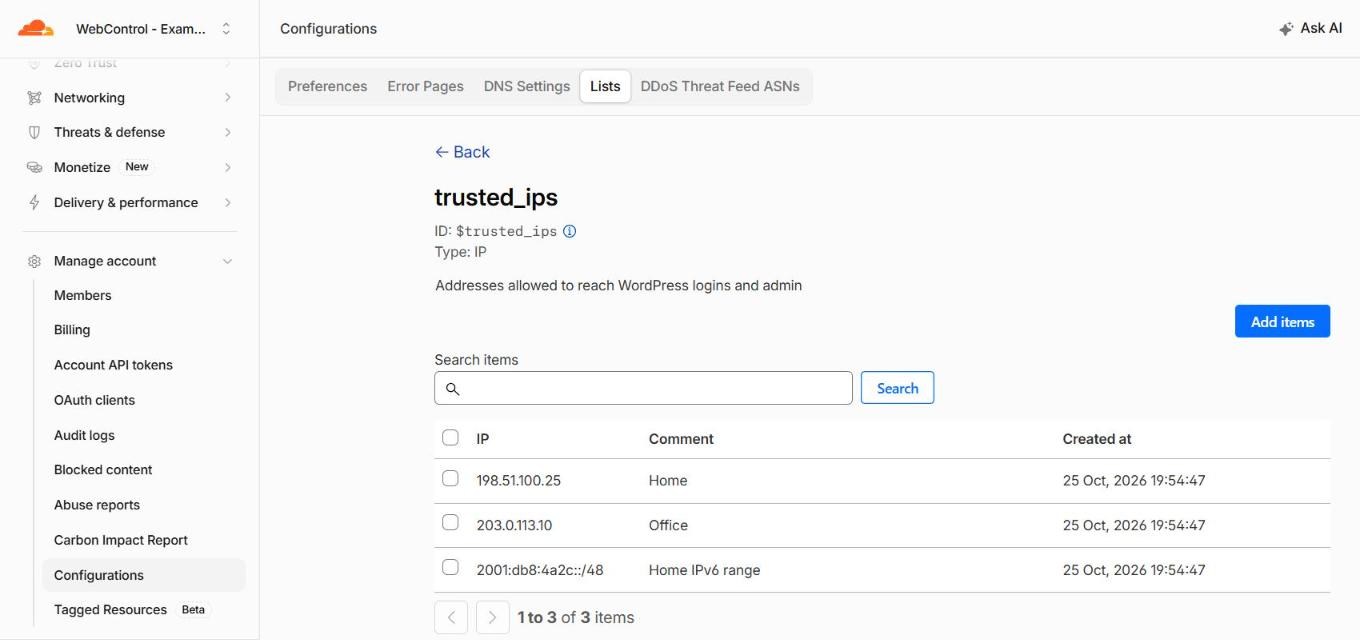
Task: Click the next page arrow button
Action: tap(493, 617)
